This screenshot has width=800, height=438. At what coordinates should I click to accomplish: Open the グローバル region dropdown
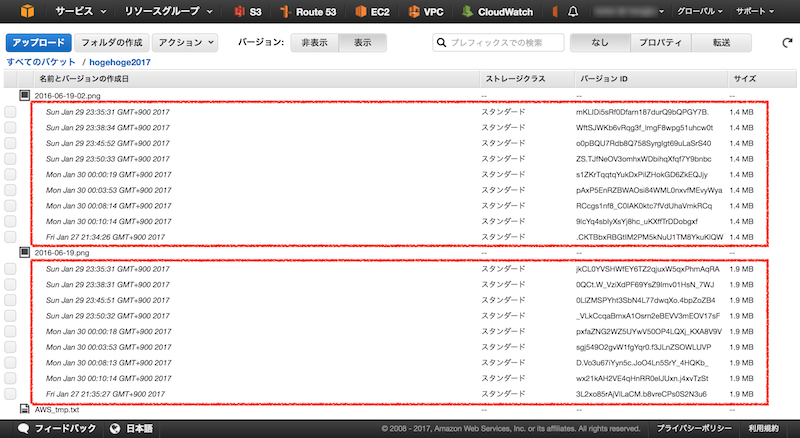coord(699,11)
